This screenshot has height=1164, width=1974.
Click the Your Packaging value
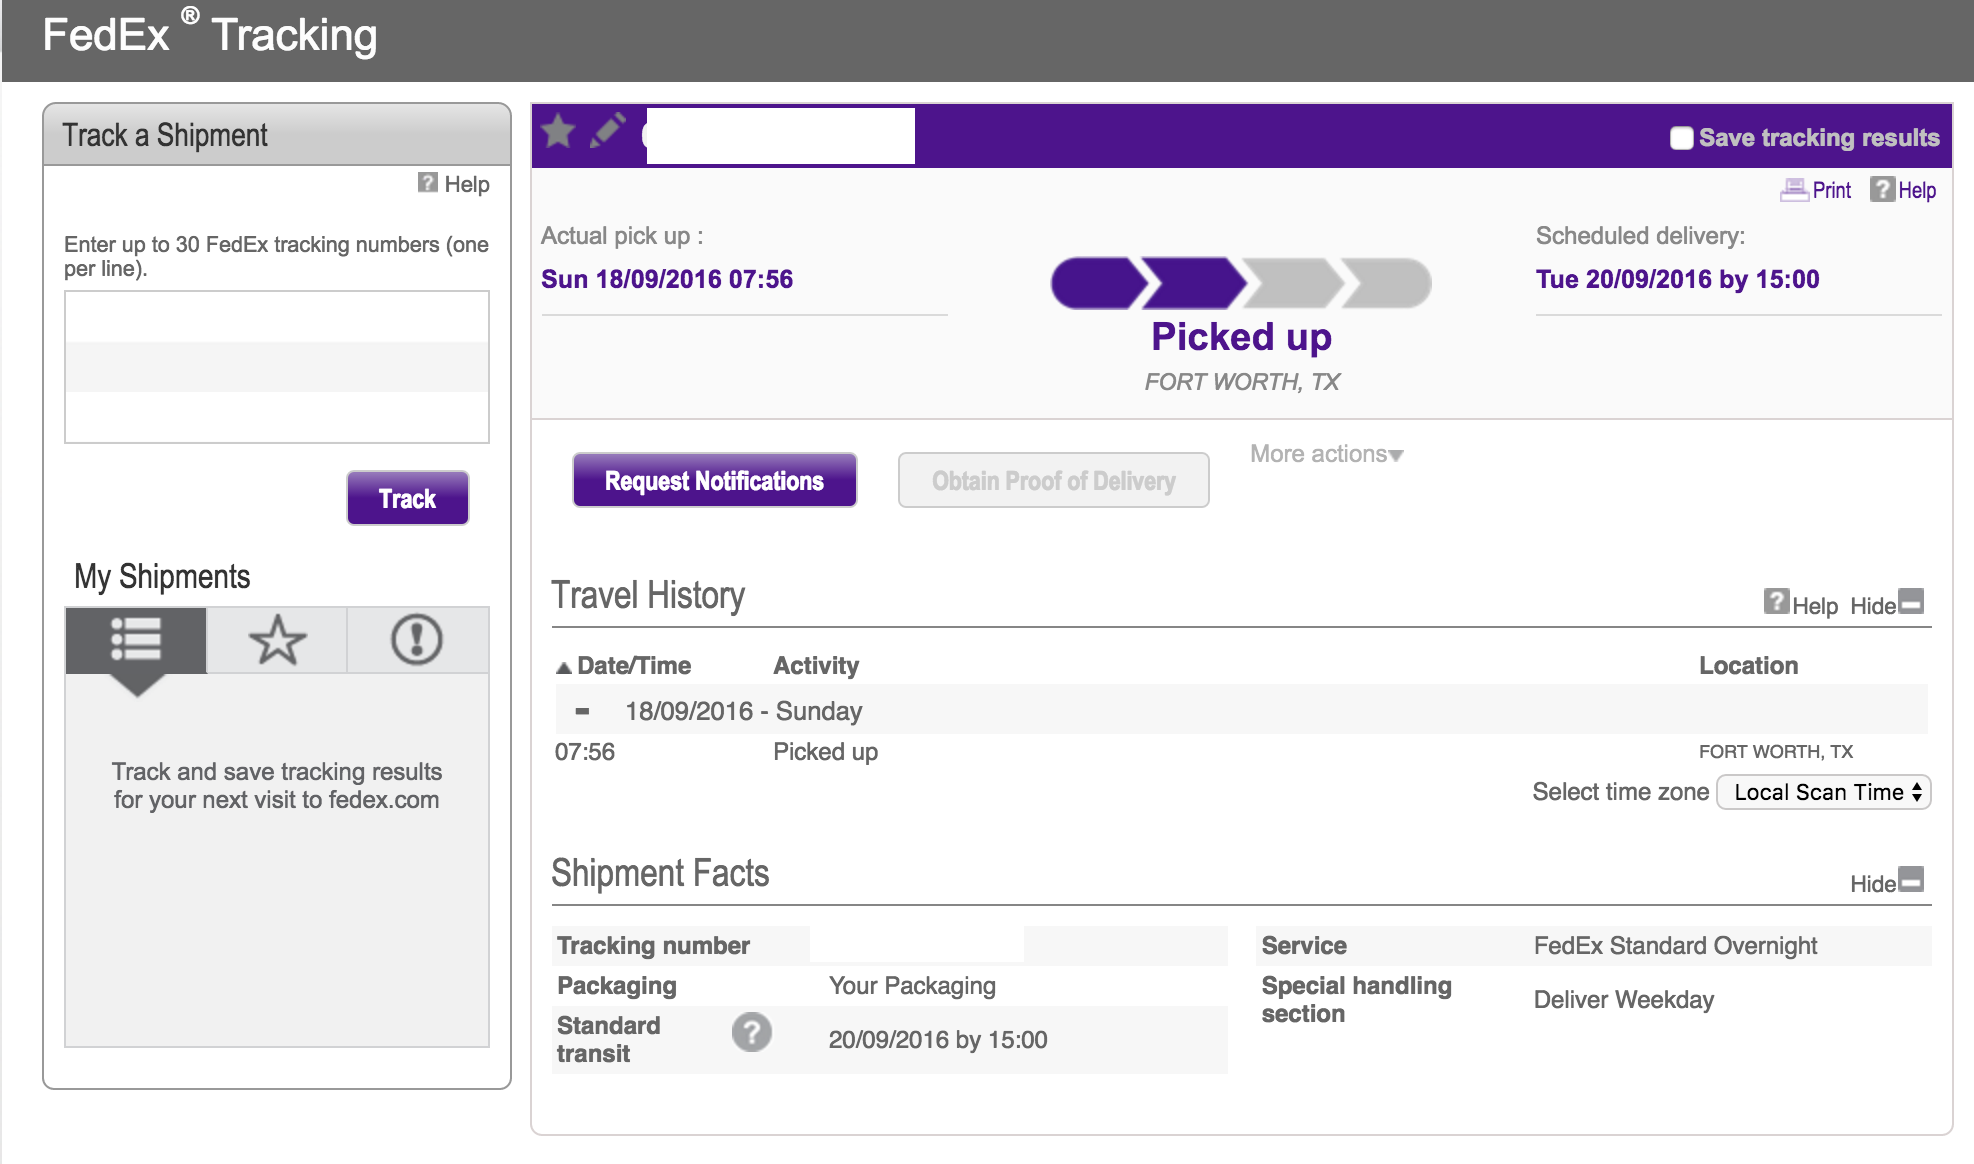[x=912, y=986]
